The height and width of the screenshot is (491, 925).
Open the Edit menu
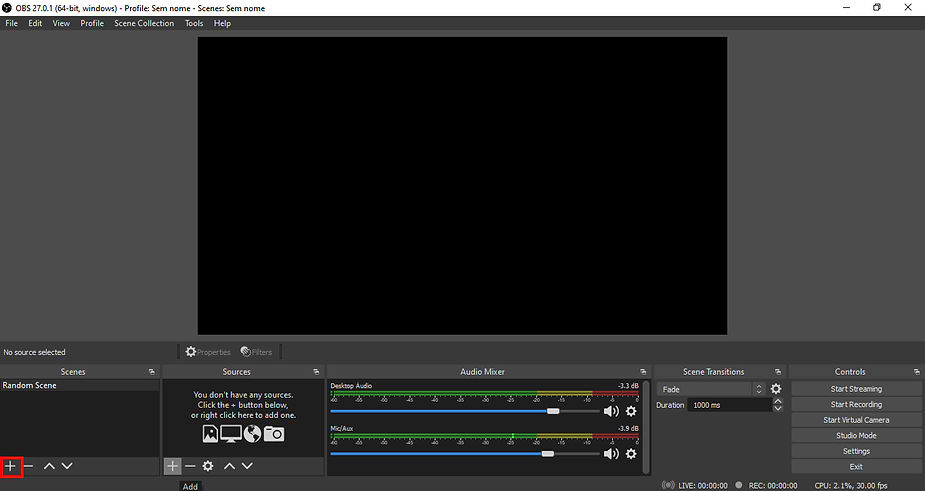pos(35,23)
